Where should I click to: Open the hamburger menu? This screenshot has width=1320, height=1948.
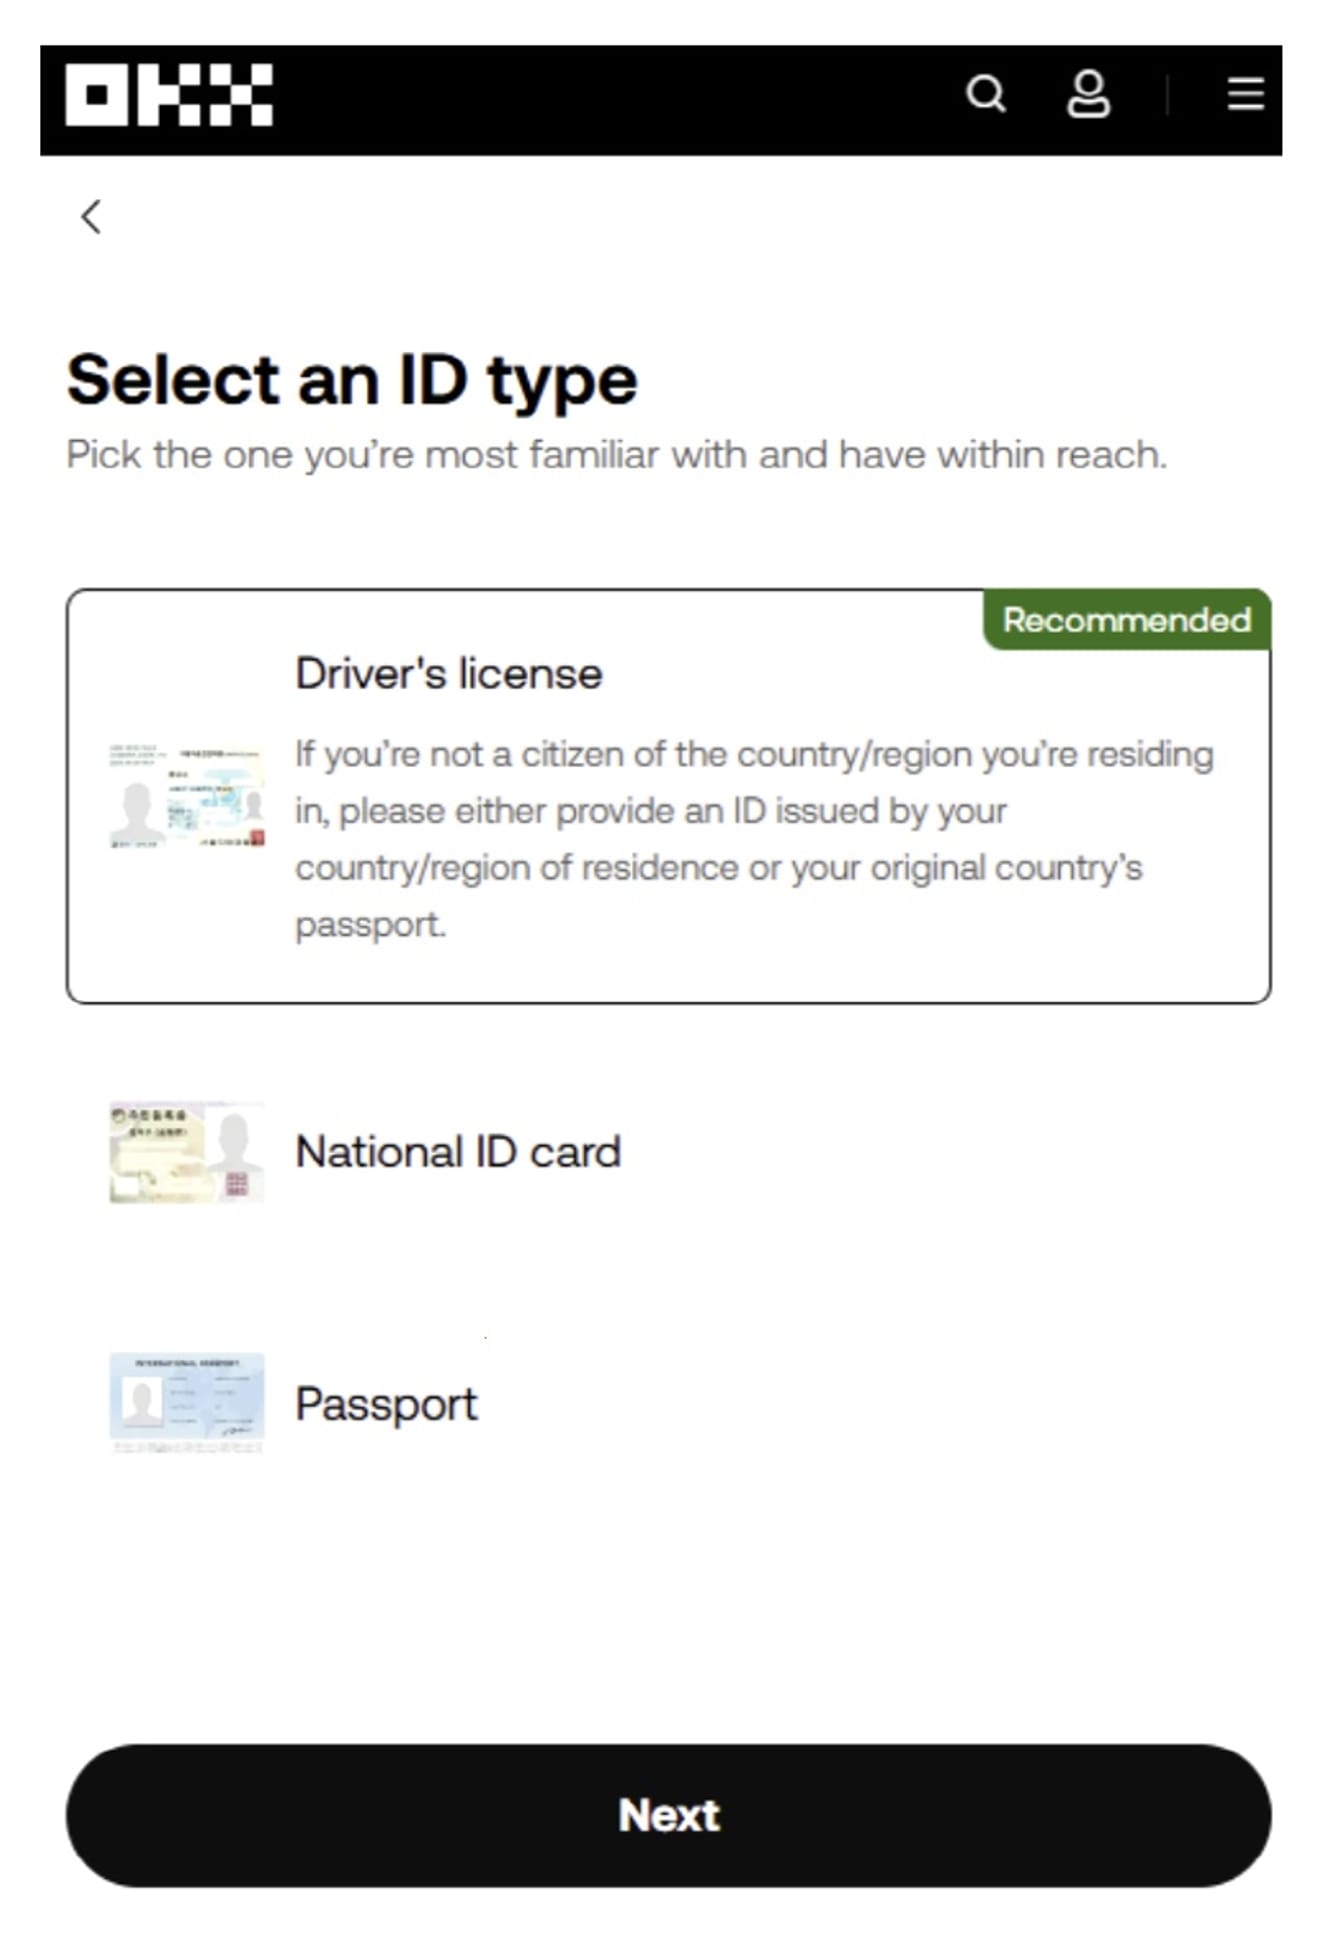tap(1245, 95)
